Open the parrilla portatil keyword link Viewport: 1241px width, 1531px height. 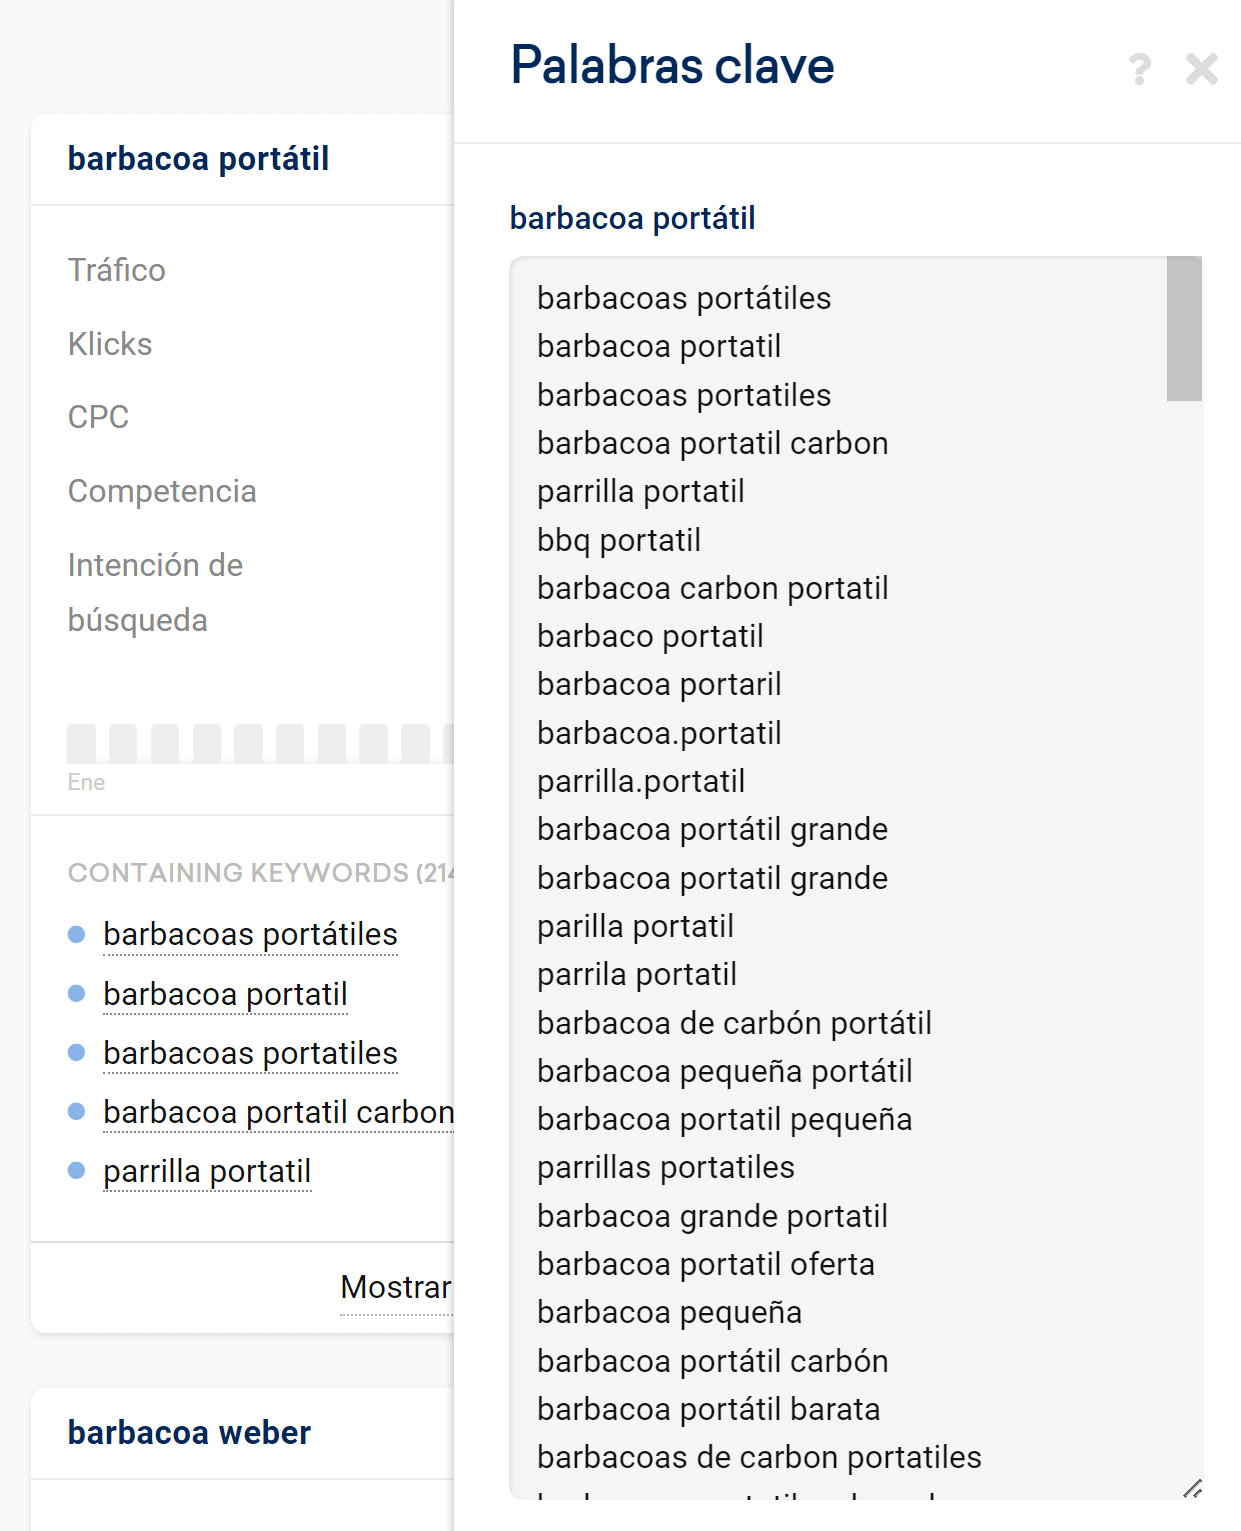(207, 1171)
